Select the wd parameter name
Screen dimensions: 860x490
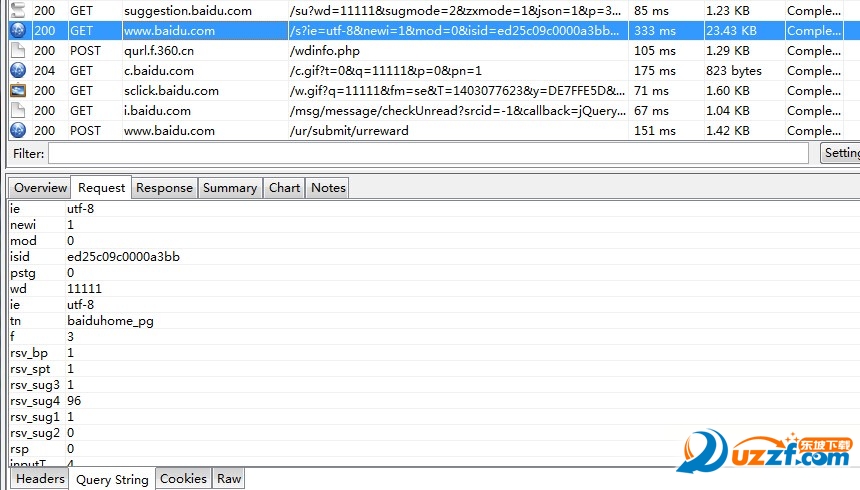coord(18,289)
